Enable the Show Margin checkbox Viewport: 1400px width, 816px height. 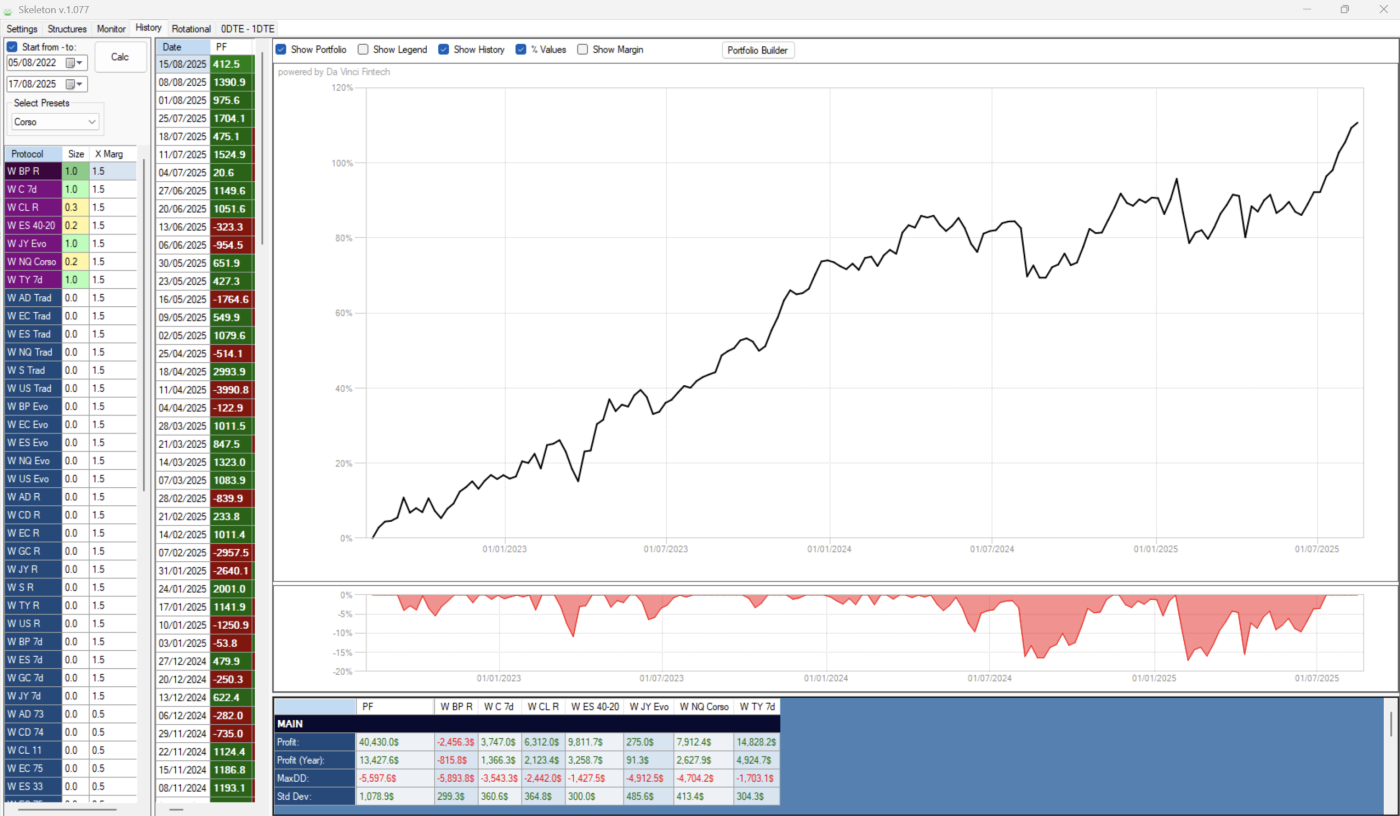point(582,49)
